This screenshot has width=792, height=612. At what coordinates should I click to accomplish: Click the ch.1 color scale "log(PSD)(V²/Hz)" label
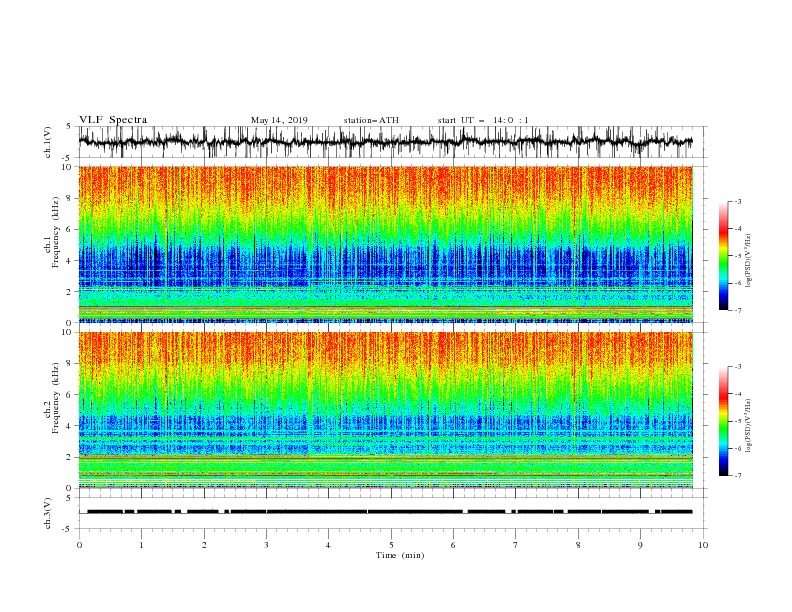(749, 261)
